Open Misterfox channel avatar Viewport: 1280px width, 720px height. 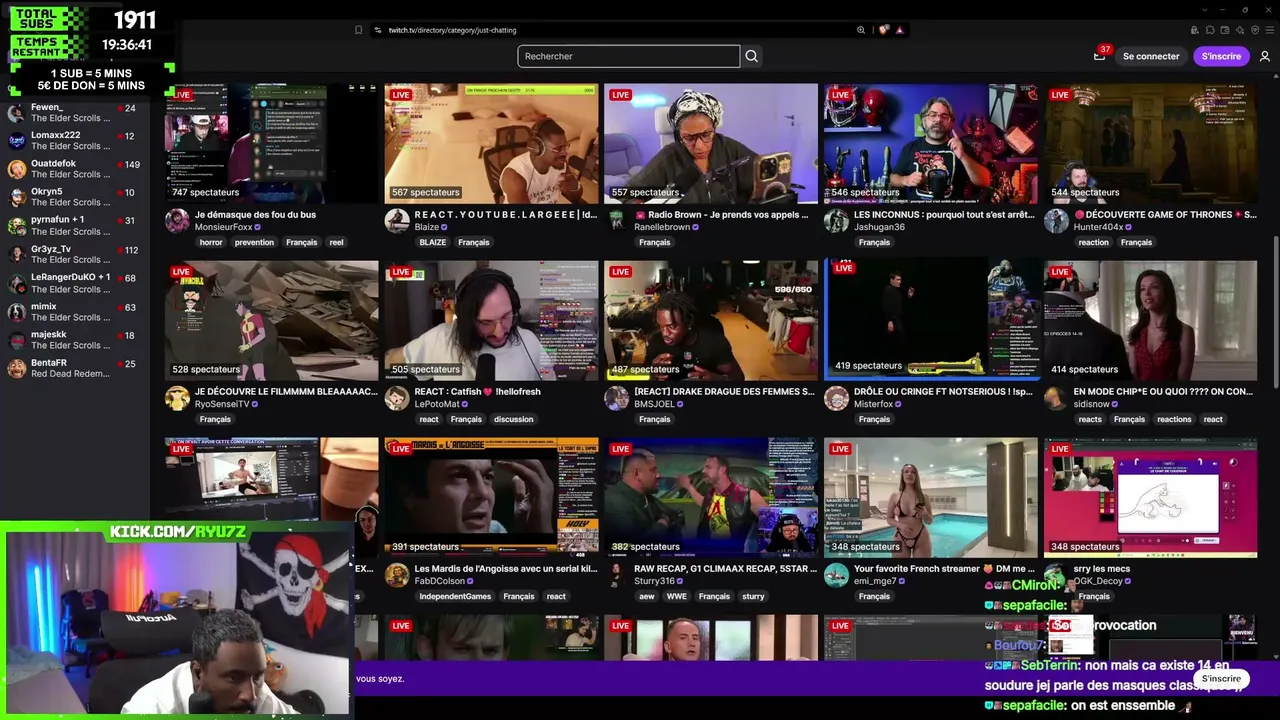[836, 398]
